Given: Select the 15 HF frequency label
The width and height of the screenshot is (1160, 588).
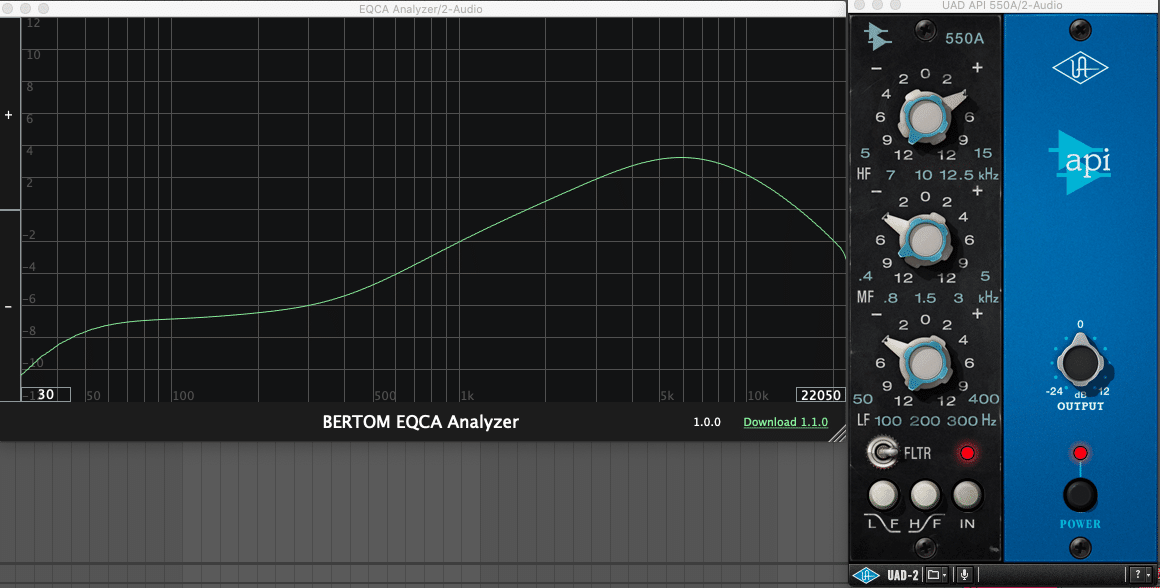Looking at the screenshot, I should pyautogui.click(x=982, y=153).
